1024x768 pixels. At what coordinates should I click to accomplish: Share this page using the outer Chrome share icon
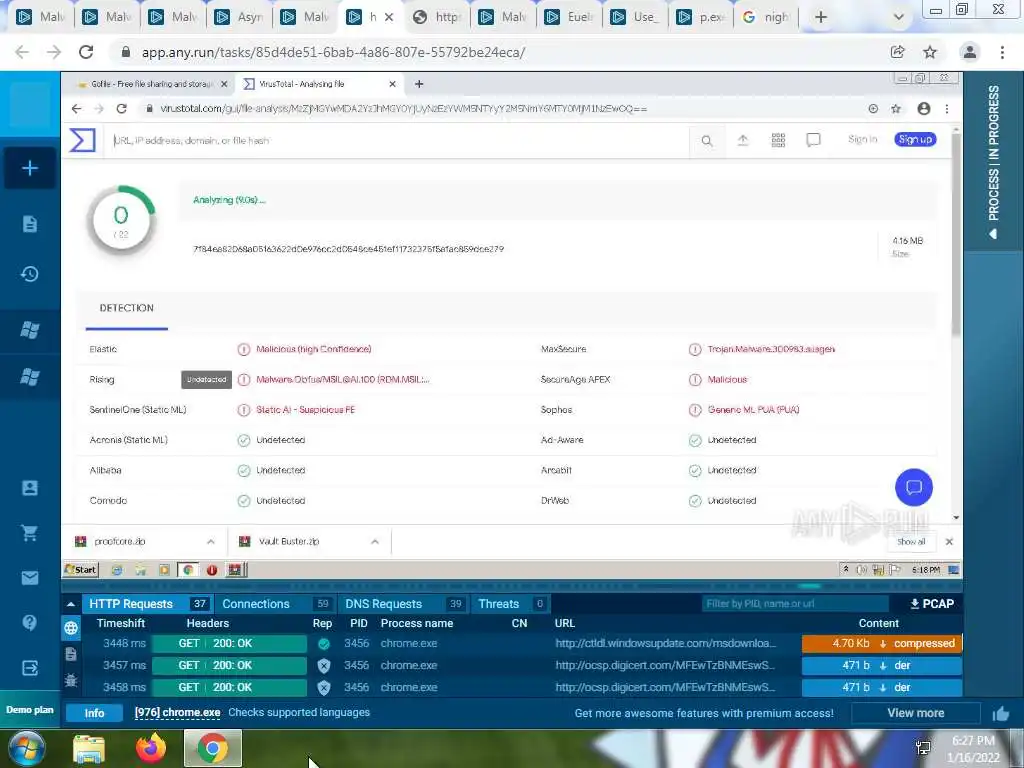898,52
